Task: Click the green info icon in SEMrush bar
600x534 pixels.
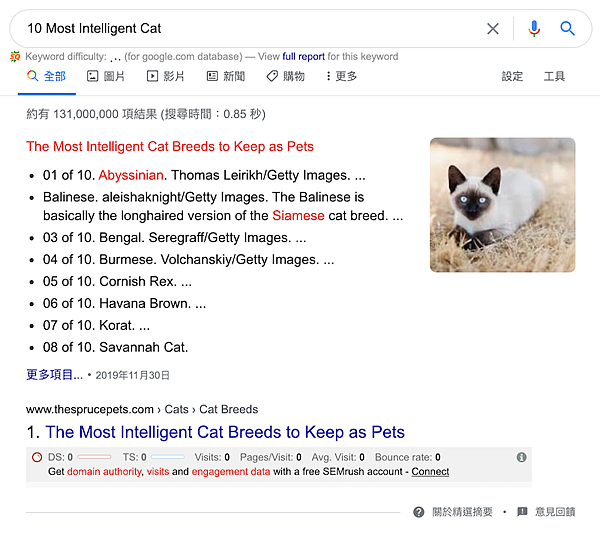Action: (521, 457)
